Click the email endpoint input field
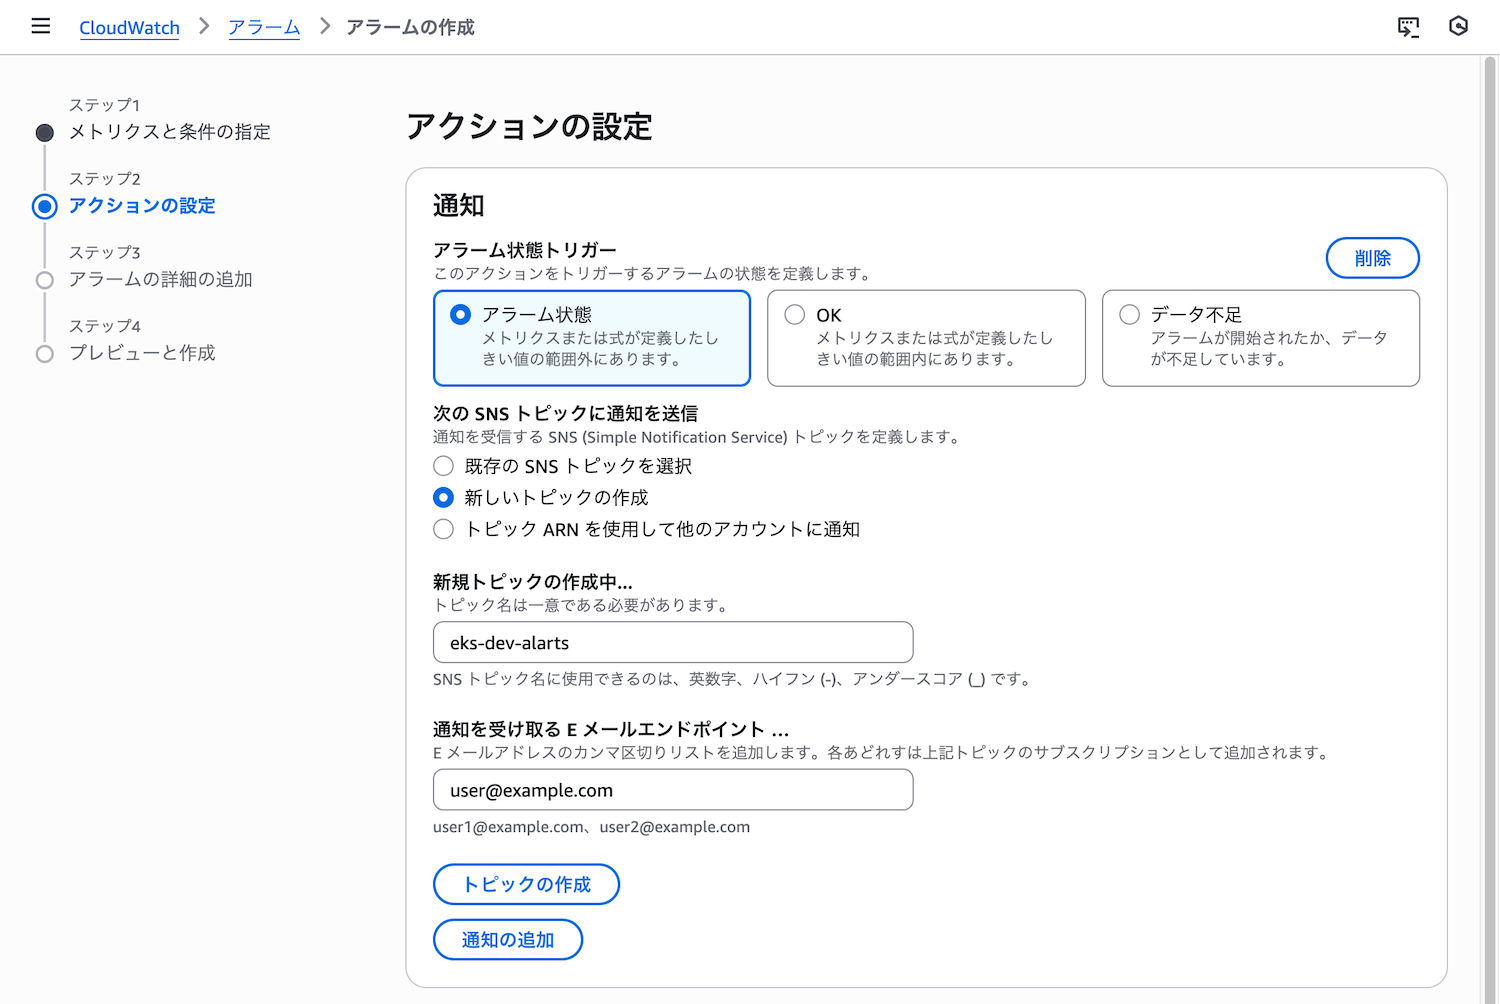Screen dimensions: 1500x1004 pos(672,790)
